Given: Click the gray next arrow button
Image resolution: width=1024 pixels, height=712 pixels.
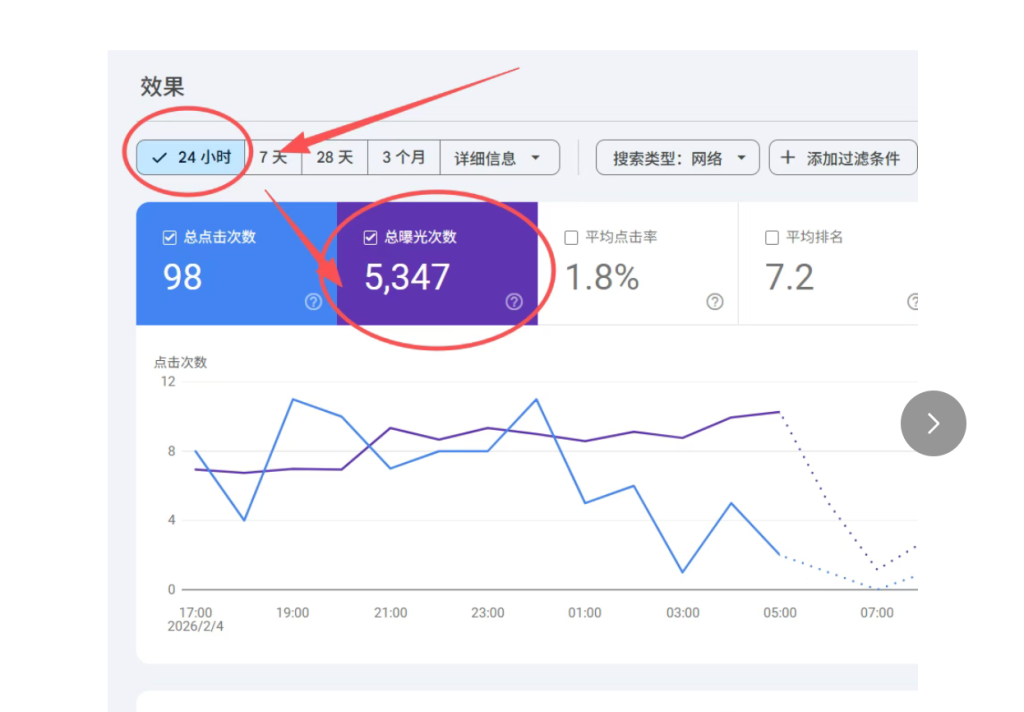Looking at the screenshot, I should (933, 423).
